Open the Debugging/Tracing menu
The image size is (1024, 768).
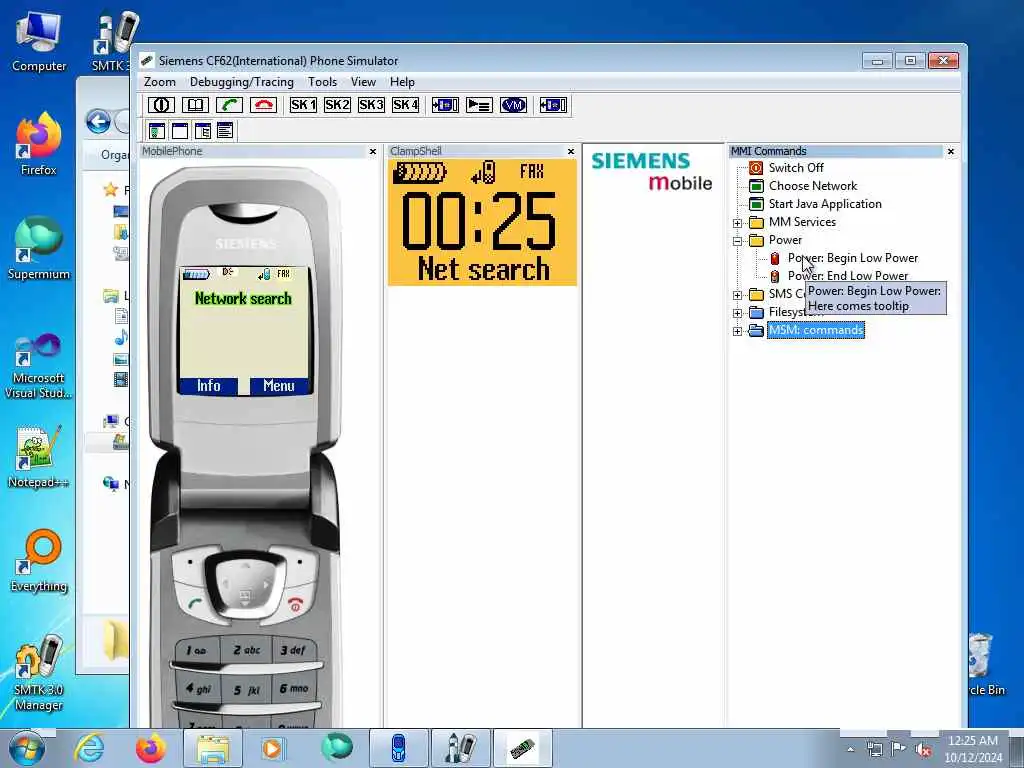click(x=242, y=82)
